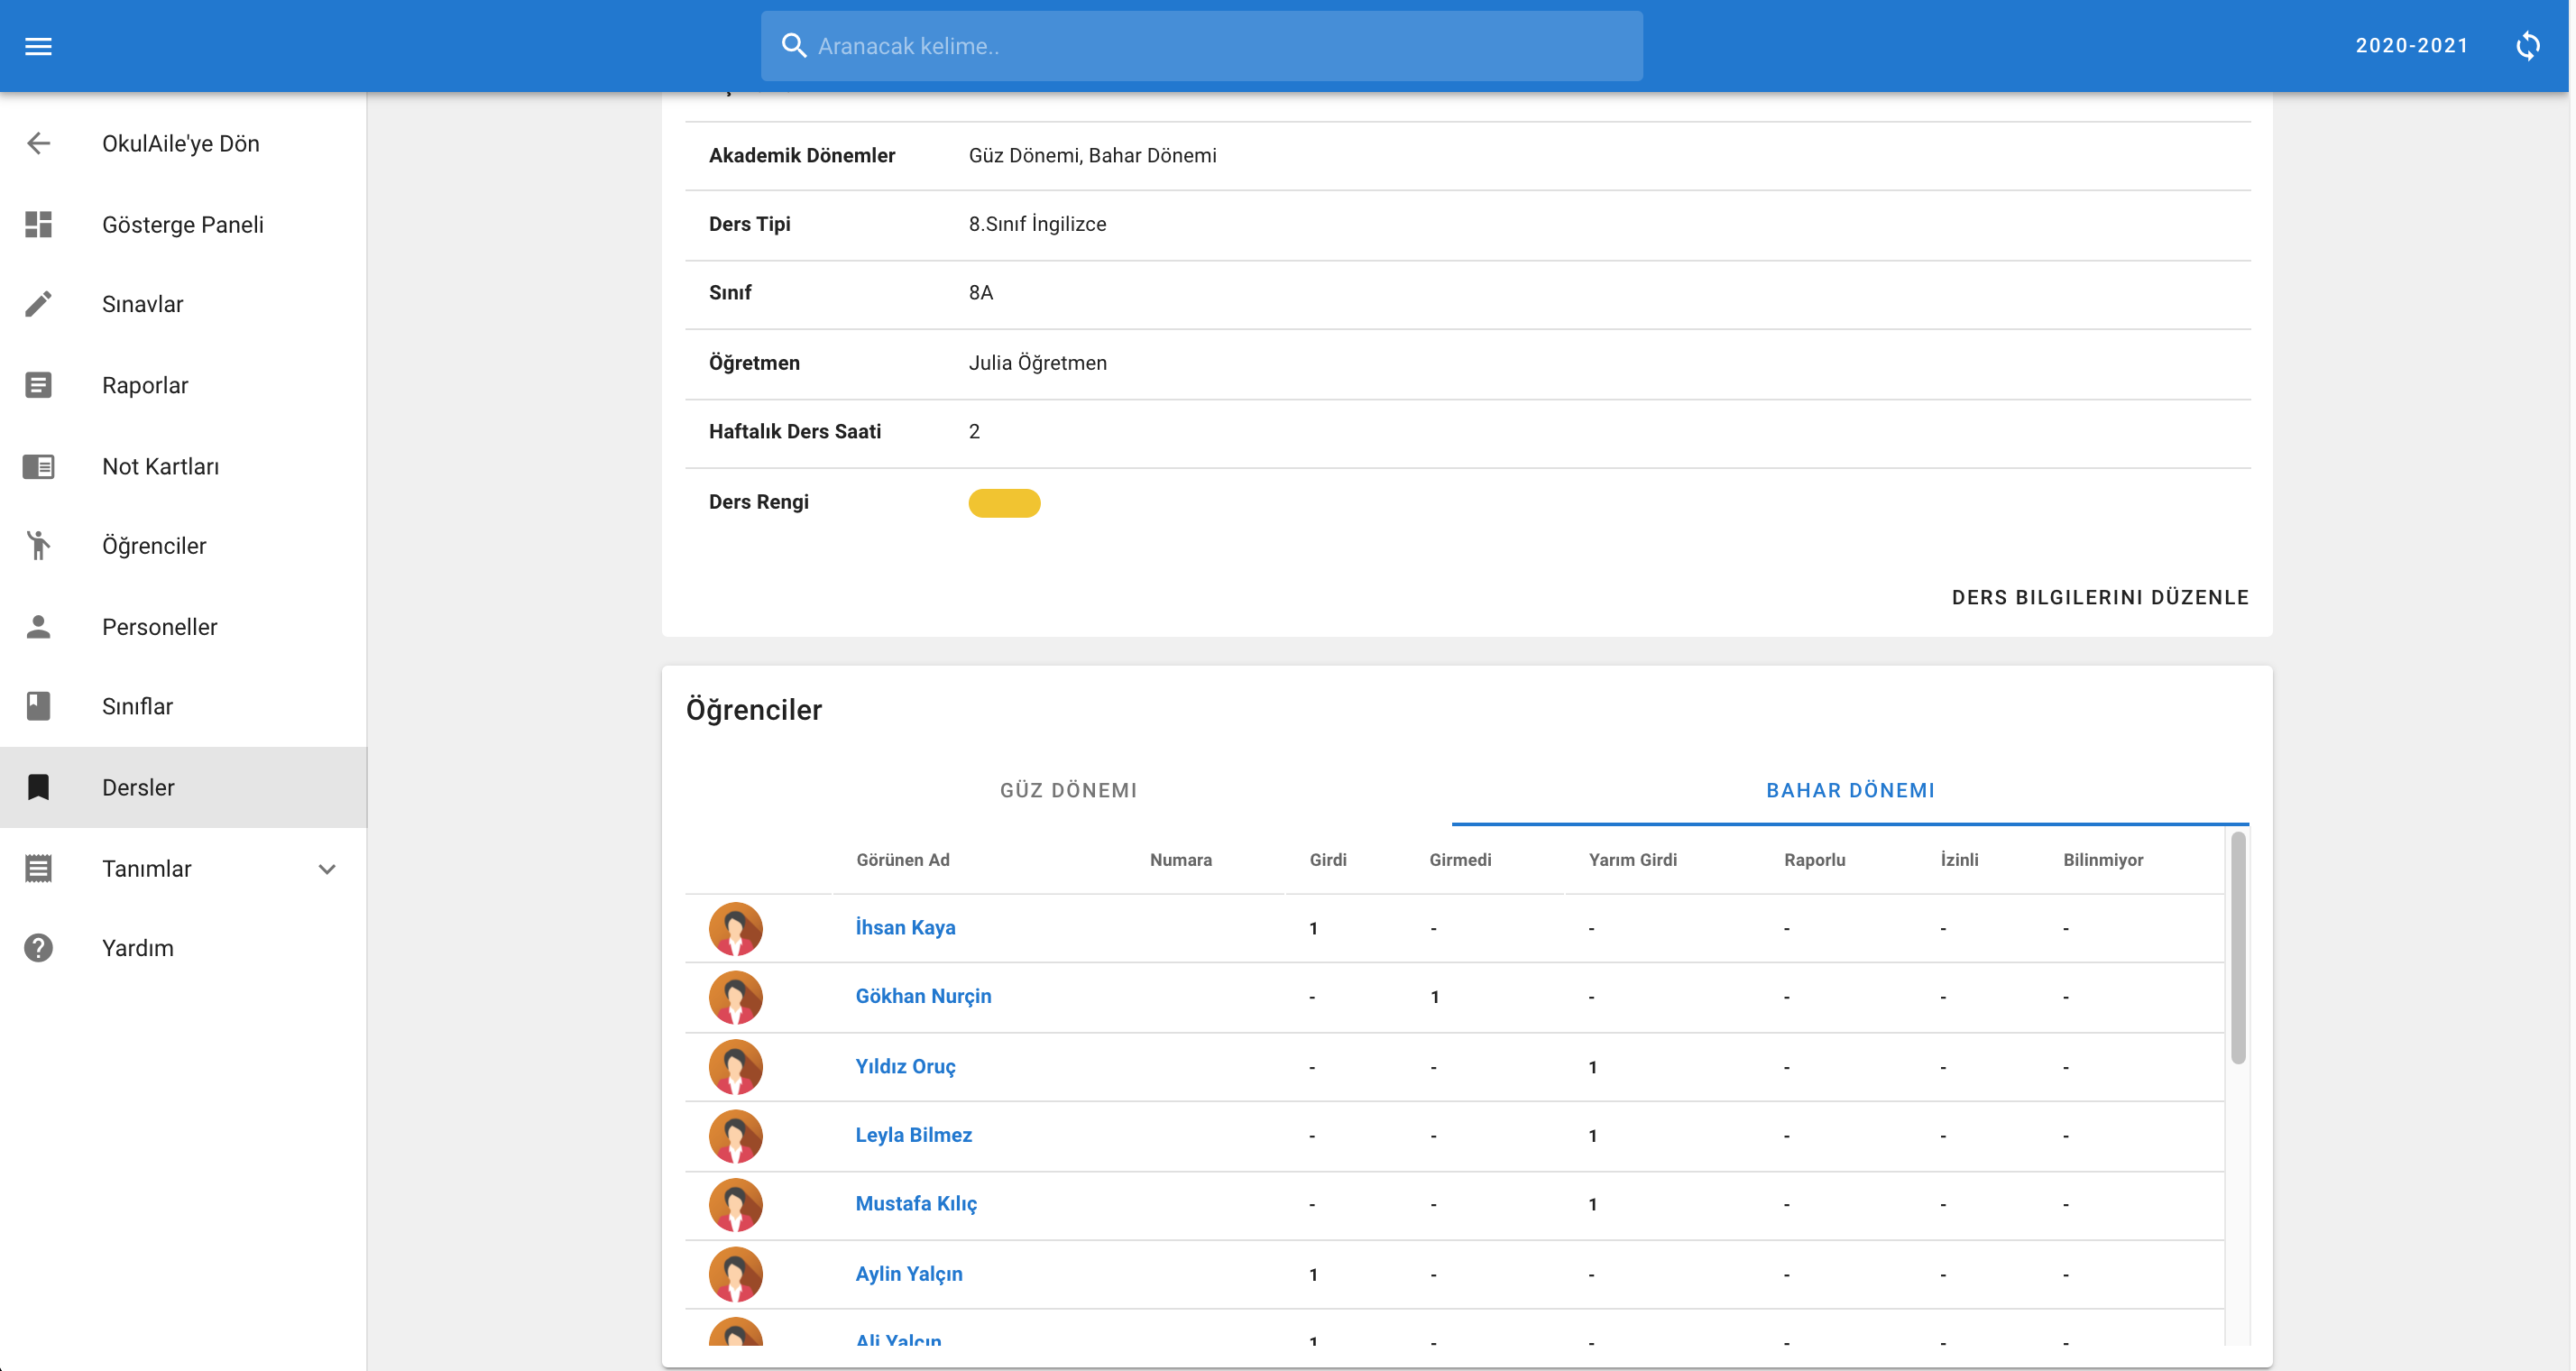Click the student table vertical scrollbar

(x=2238, y=948)
